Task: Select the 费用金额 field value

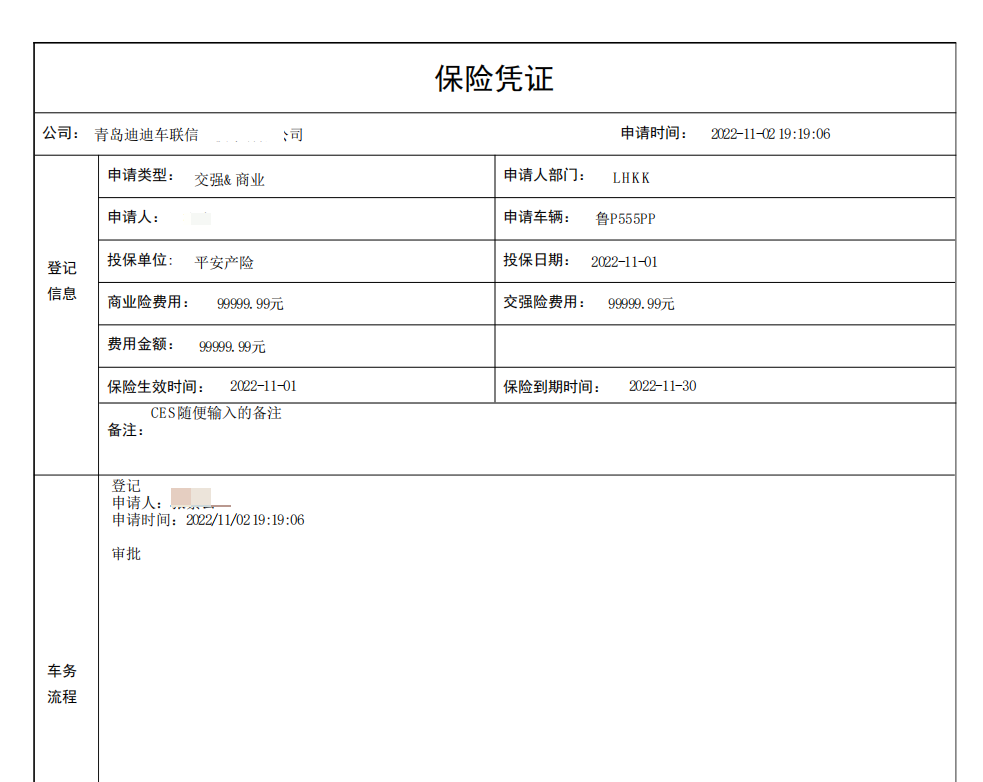Action: (231, 347)
